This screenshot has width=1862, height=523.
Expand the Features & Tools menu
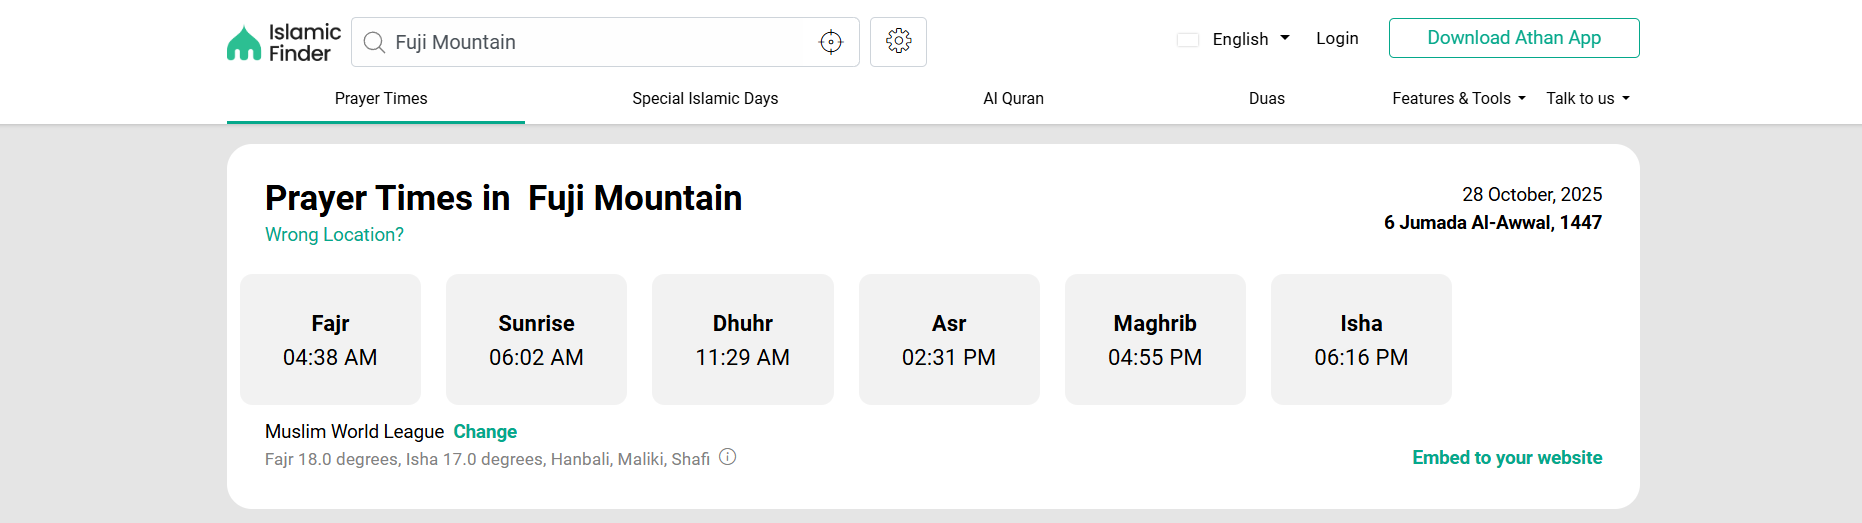pos(1458,98)
